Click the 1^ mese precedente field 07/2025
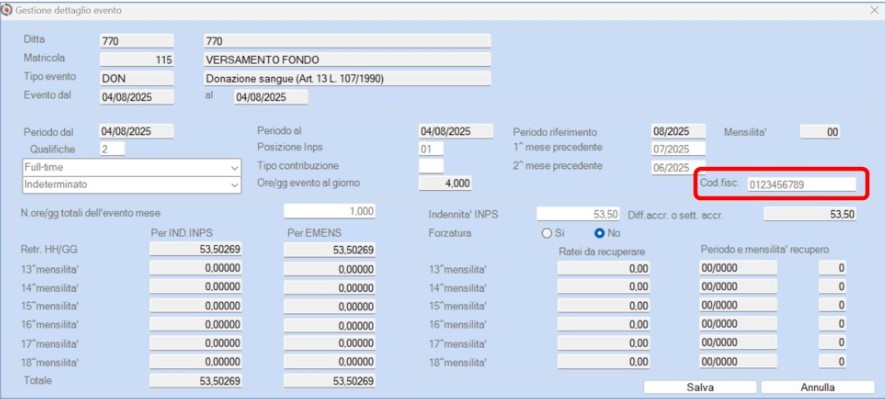This screenshot has height=399, width=885. [x=678, y=149]
